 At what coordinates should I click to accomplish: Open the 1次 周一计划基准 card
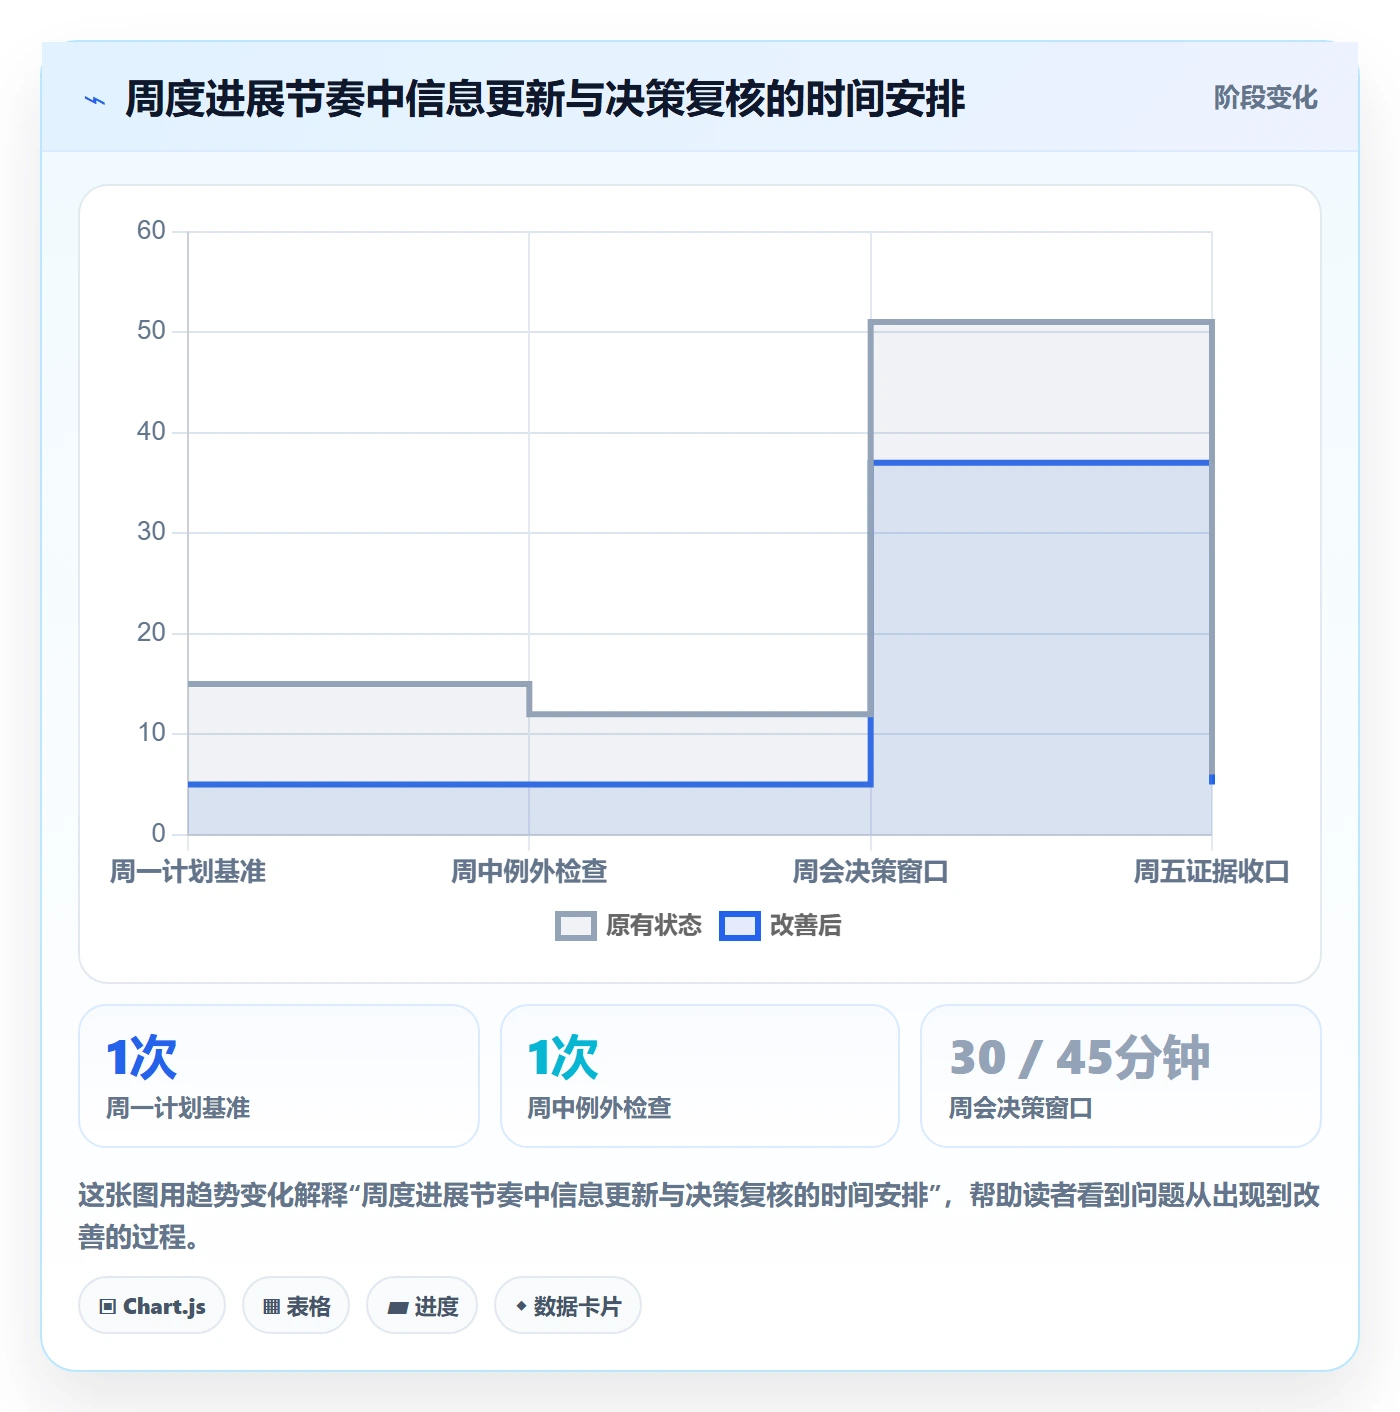[x=279, y=1076]
